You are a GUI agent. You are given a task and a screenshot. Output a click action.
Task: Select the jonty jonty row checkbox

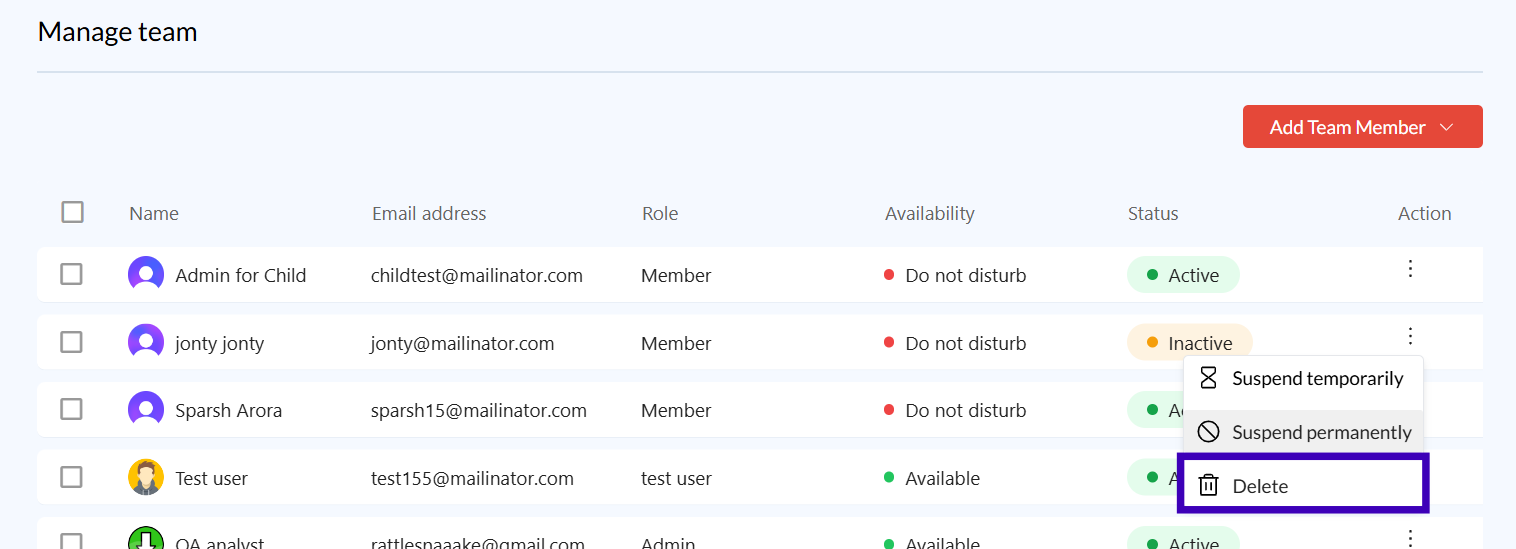pyautogui.click(x=71, y=342)
